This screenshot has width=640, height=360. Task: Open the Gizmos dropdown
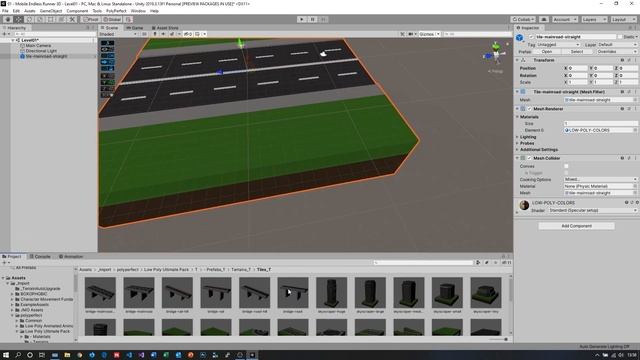[429, 34]
